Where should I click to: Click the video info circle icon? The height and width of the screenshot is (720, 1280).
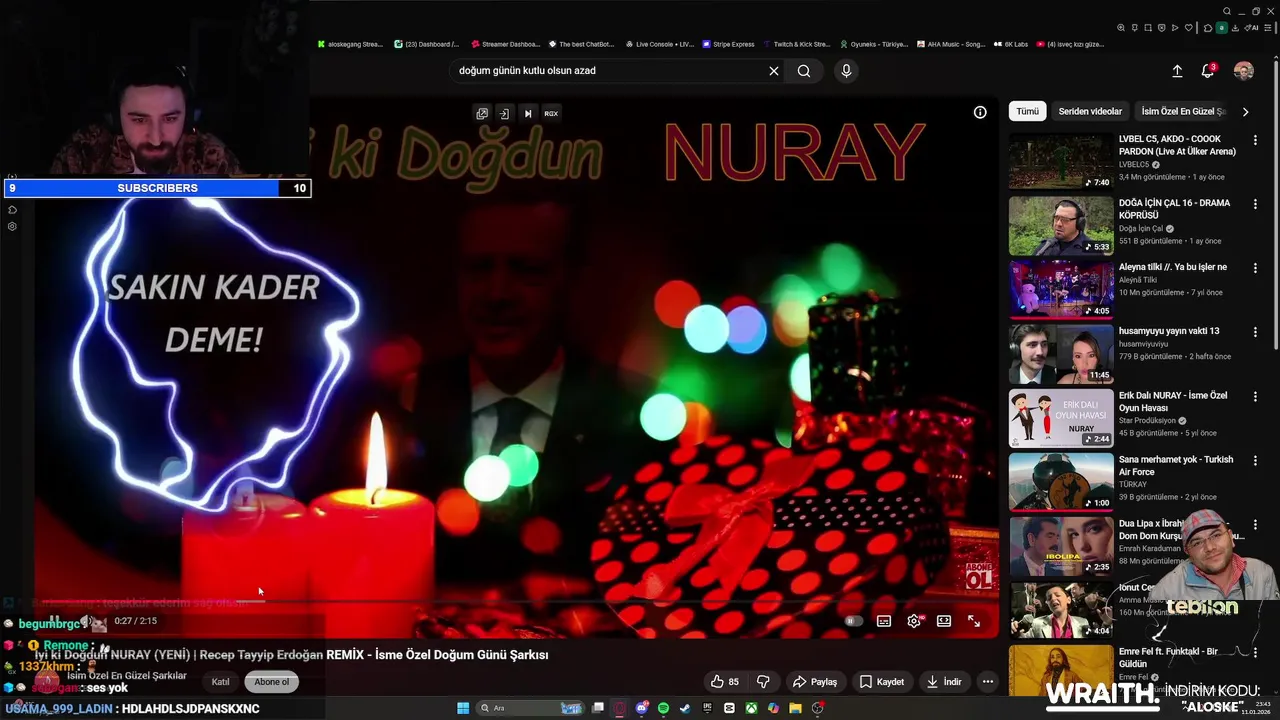pos(980,112)
